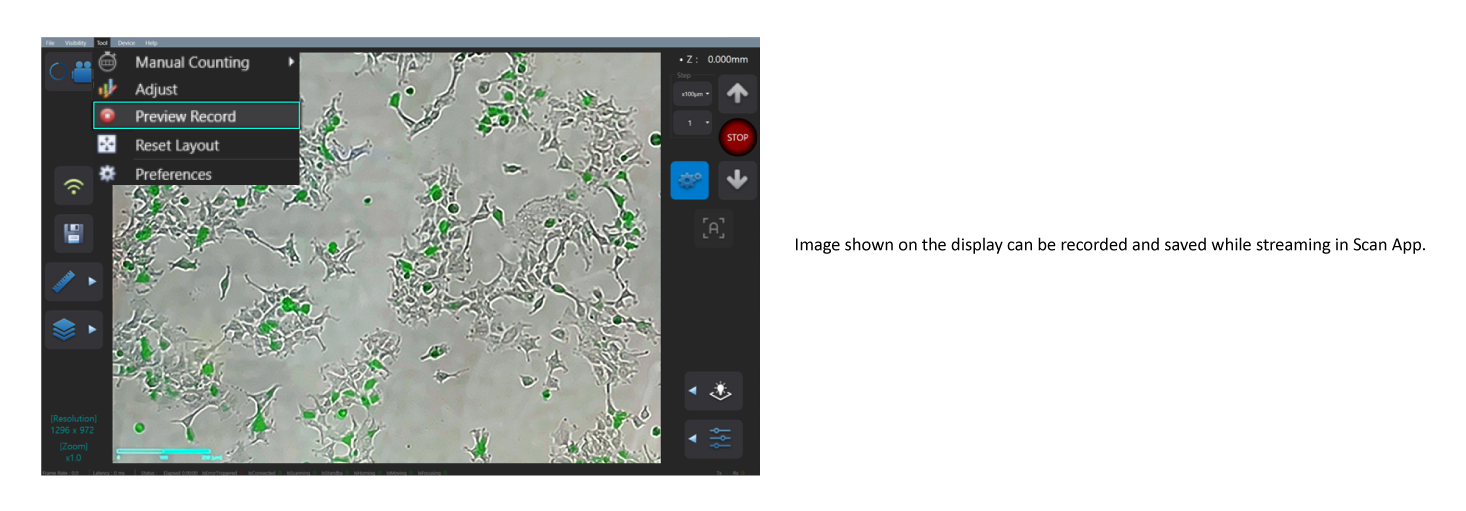
Task: Open the step count dropdown showing 1
Action: pos(693,123)
